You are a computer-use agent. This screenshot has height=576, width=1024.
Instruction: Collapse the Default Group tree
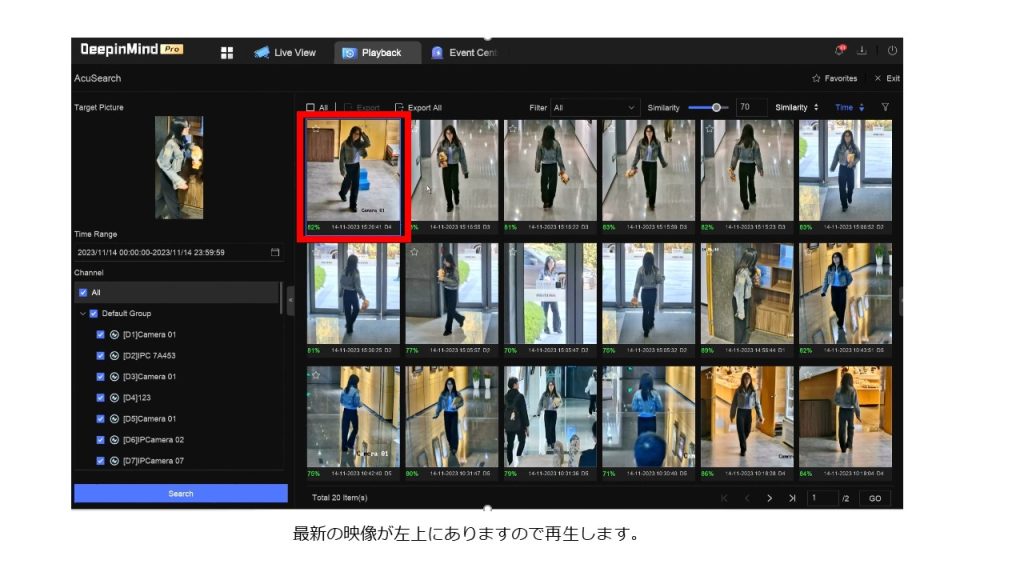tap(83, 313)
